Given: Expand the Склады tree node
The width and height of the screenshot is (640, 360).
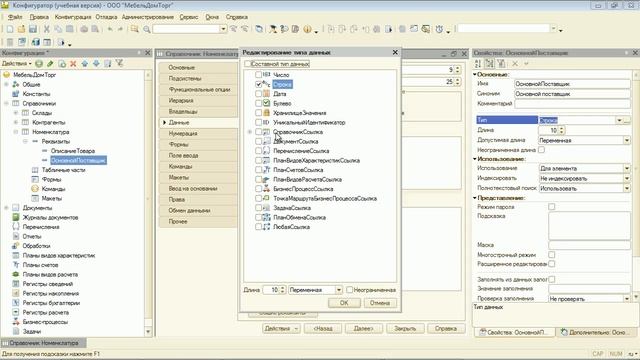Looking at the screenshot, I should click(16, 113).
